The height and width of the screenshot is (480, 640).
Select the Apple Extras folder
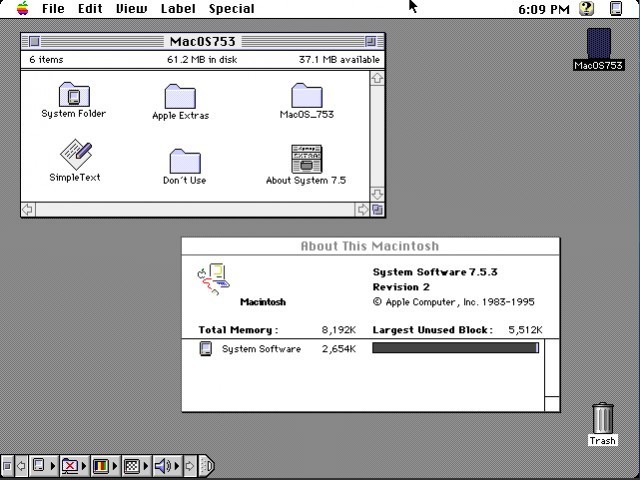tap(180, 96)
